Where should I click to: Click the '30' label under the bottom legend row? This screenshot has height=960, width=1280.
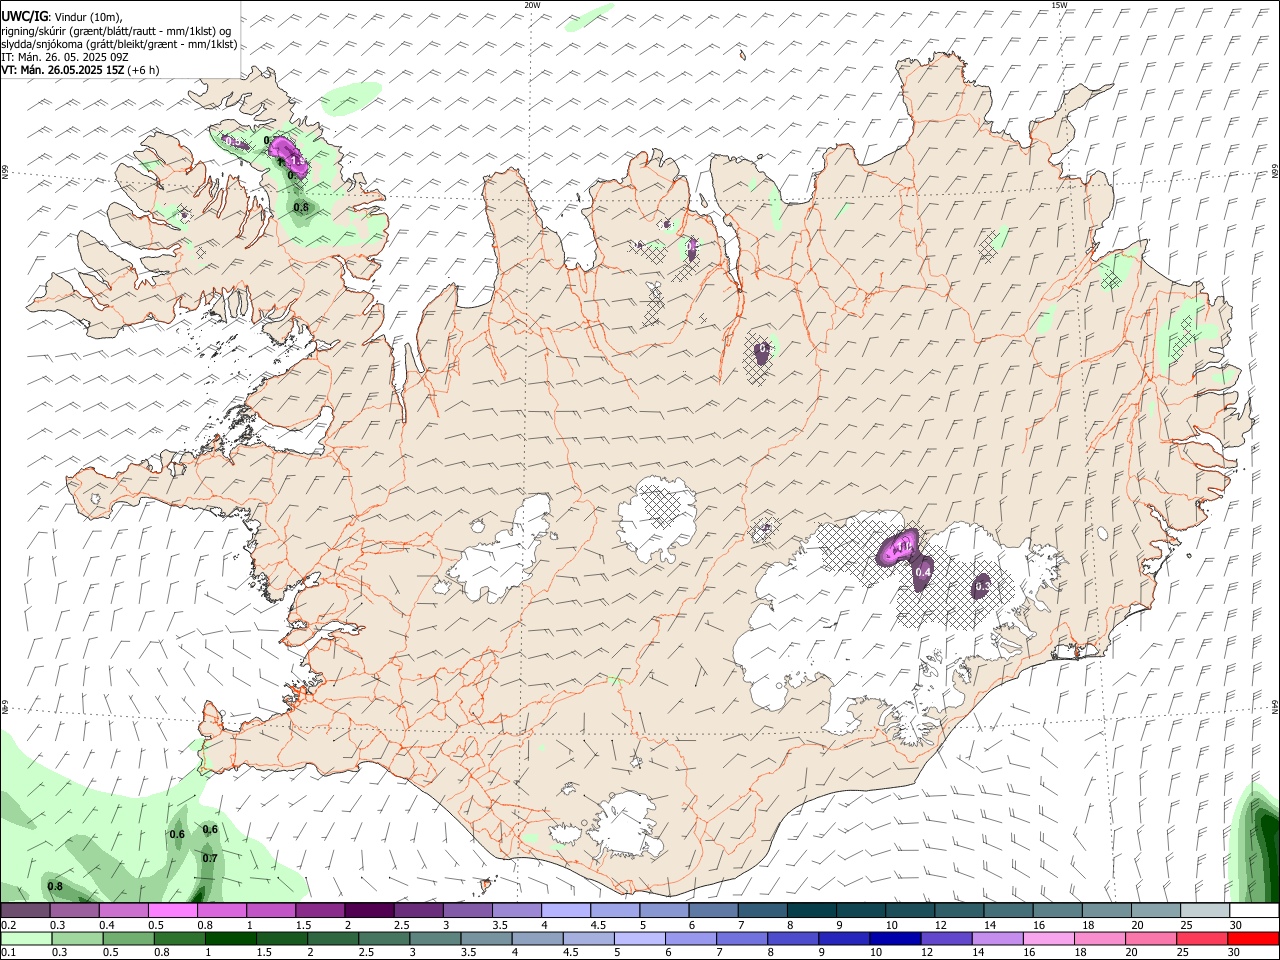click(x=1235, y=954)
